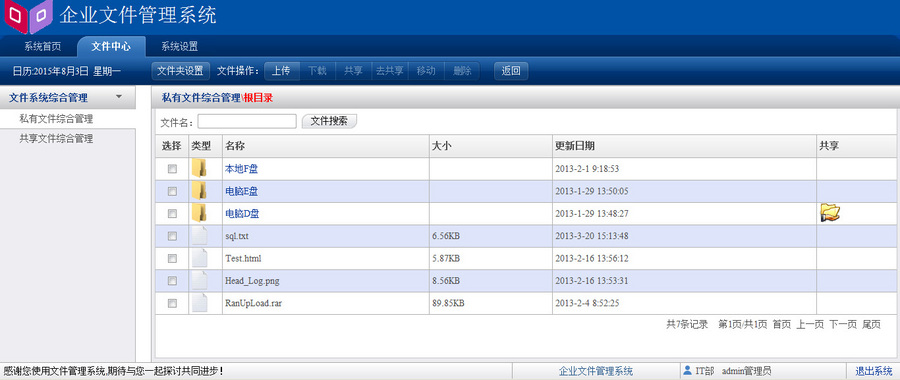900x380 pixels.
Task: Check the box for Head_Log.png
Action: pyautogui.click(x=172, y=281)
